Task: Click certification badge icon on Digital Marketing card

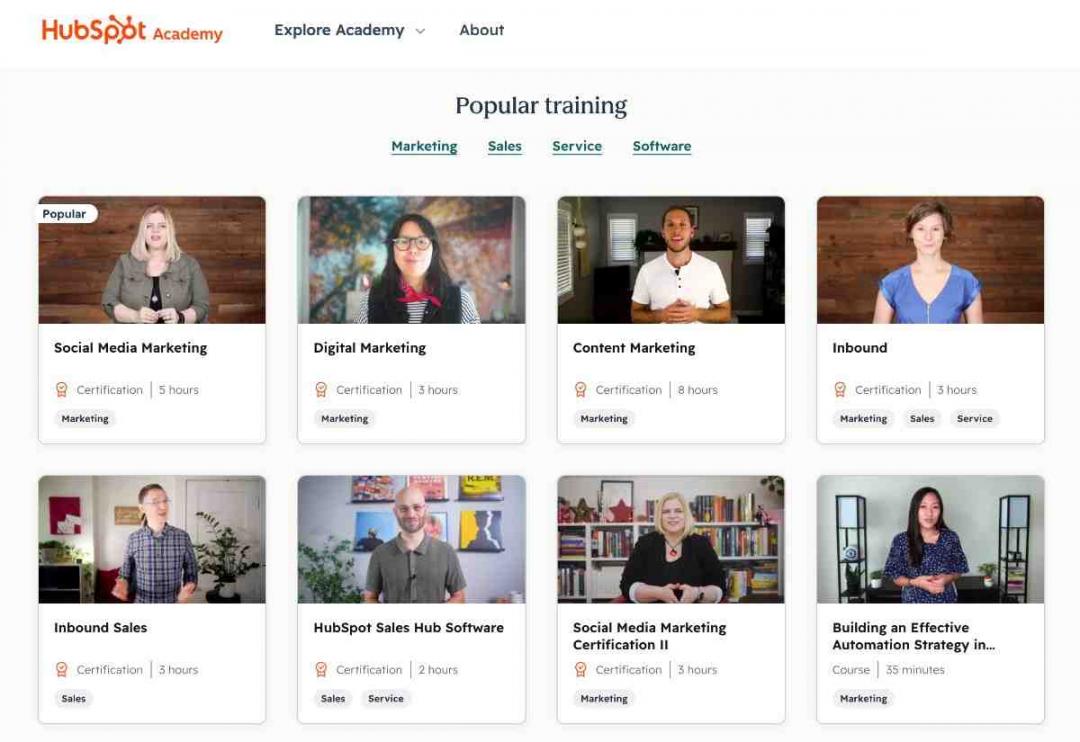Action: tap(321, 390)
